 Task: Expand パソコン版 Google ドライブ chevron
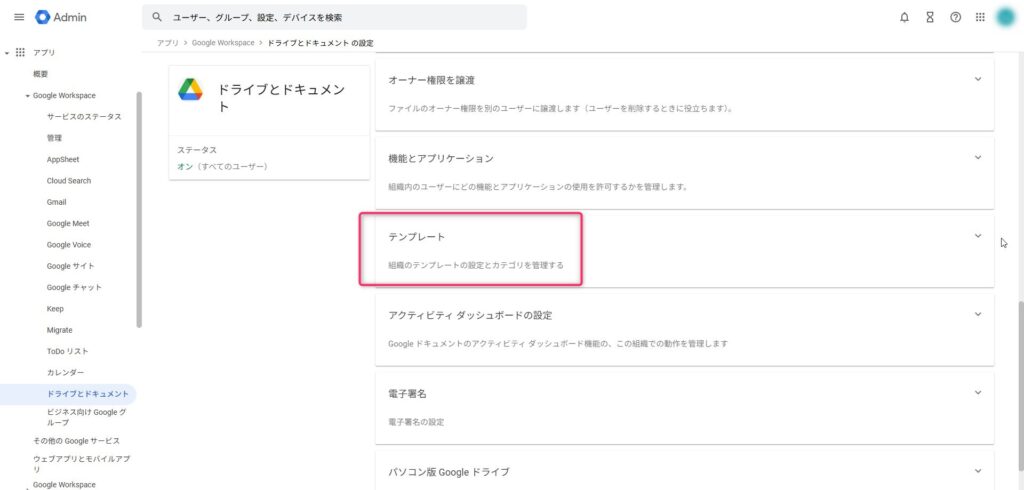978,471
